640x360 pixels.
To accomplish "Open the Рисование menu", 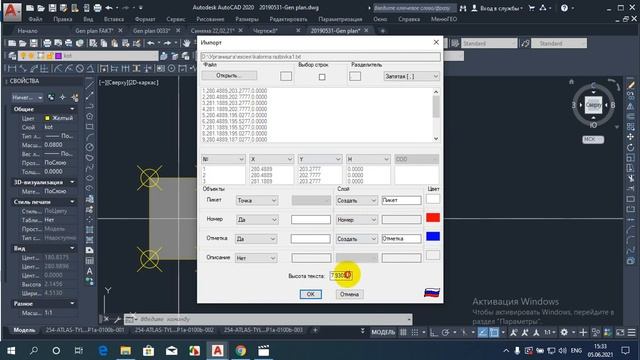I will click(x=210, y=19).
